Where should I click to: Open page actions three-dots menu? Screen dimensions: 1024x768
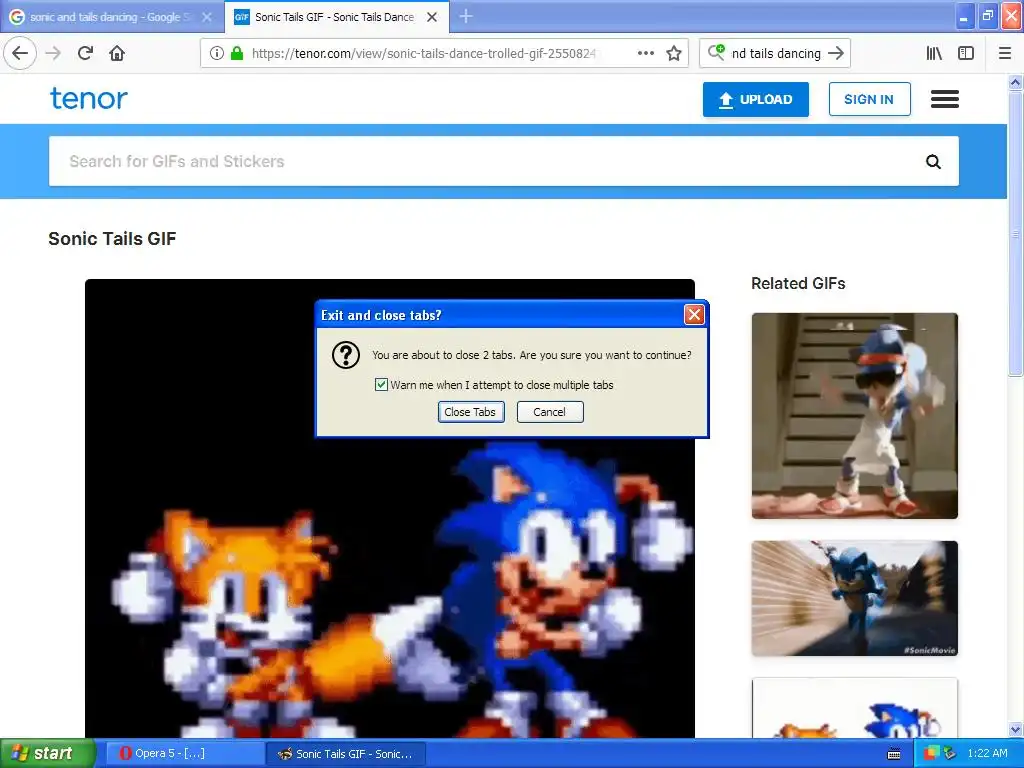(x=645, y=53)
